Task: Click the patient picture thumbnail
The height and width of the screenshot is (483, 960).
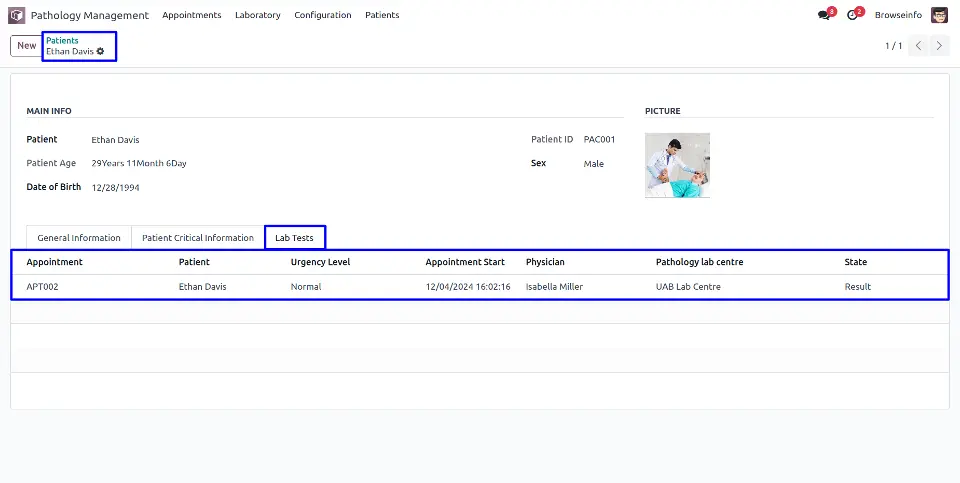Action: tap(677, 165)
